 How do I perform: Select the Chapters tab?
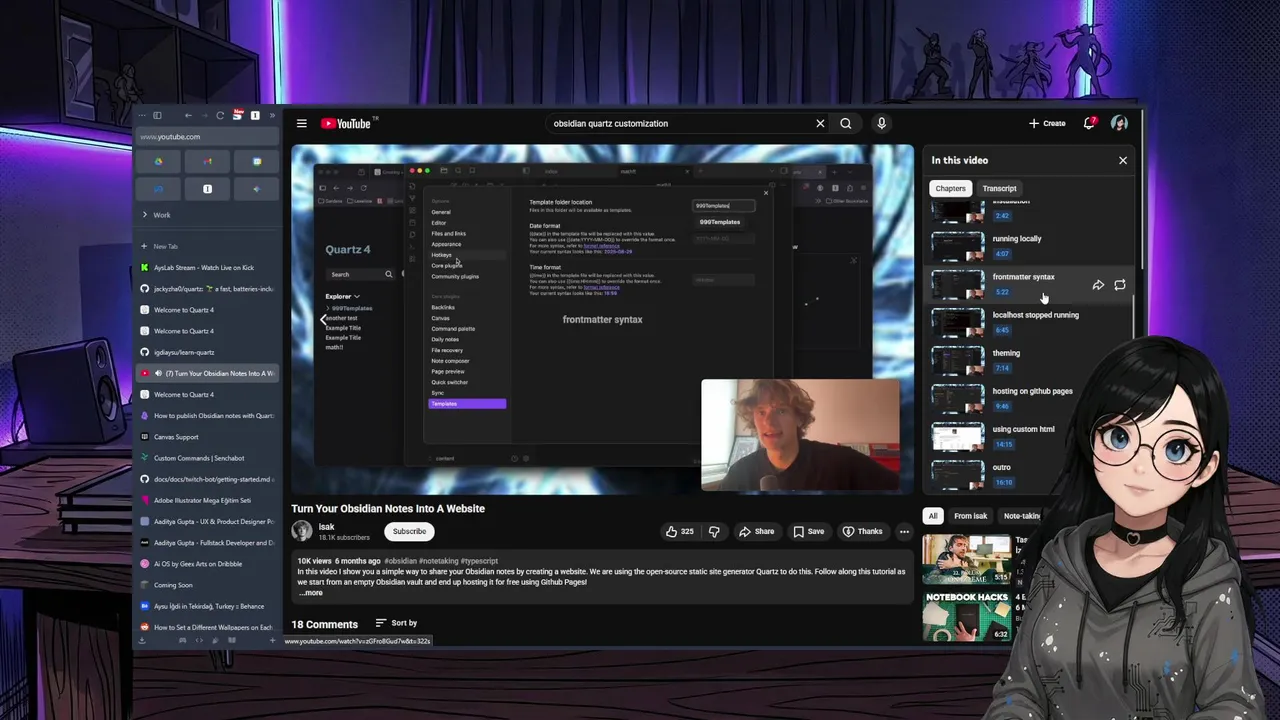[x=950, y=188]
